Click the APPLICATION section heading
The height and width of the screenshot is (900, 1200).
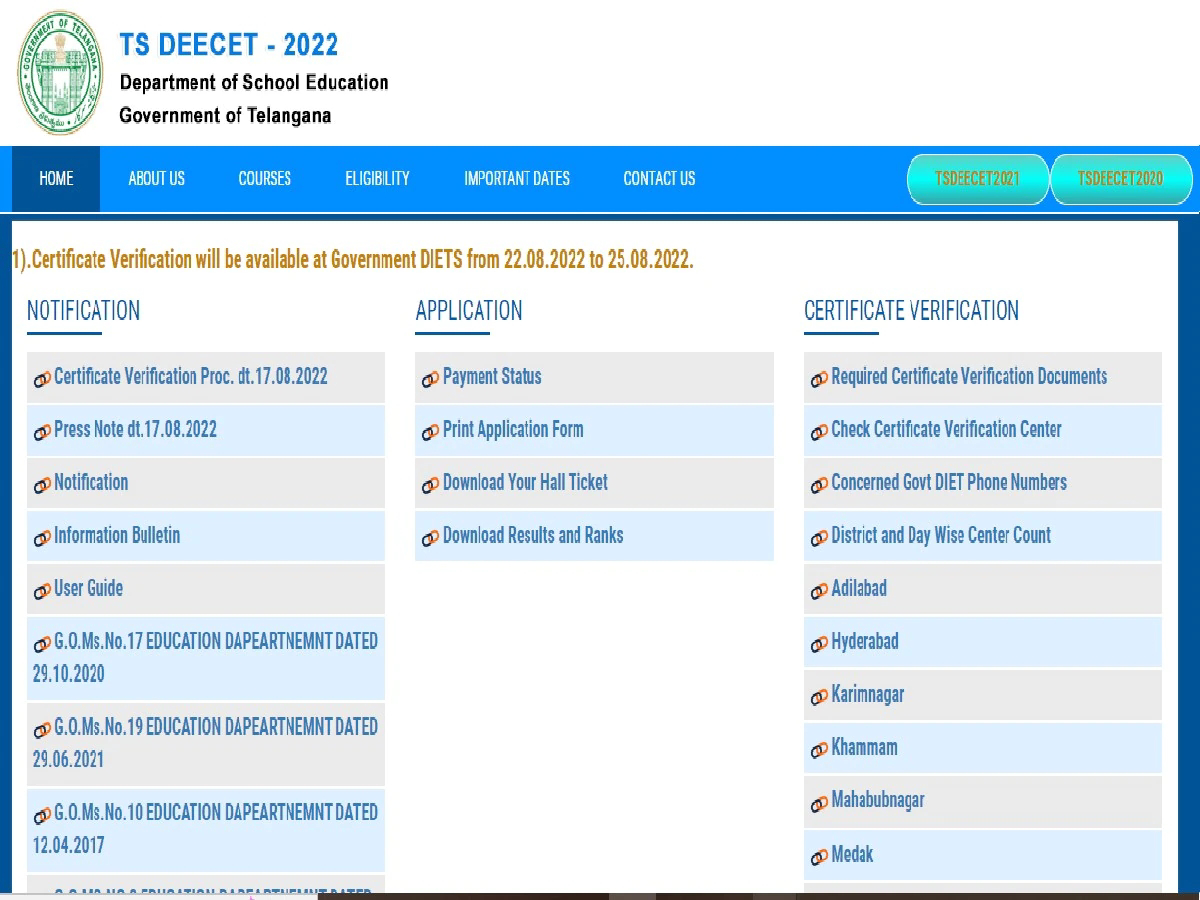pos(469,311)
